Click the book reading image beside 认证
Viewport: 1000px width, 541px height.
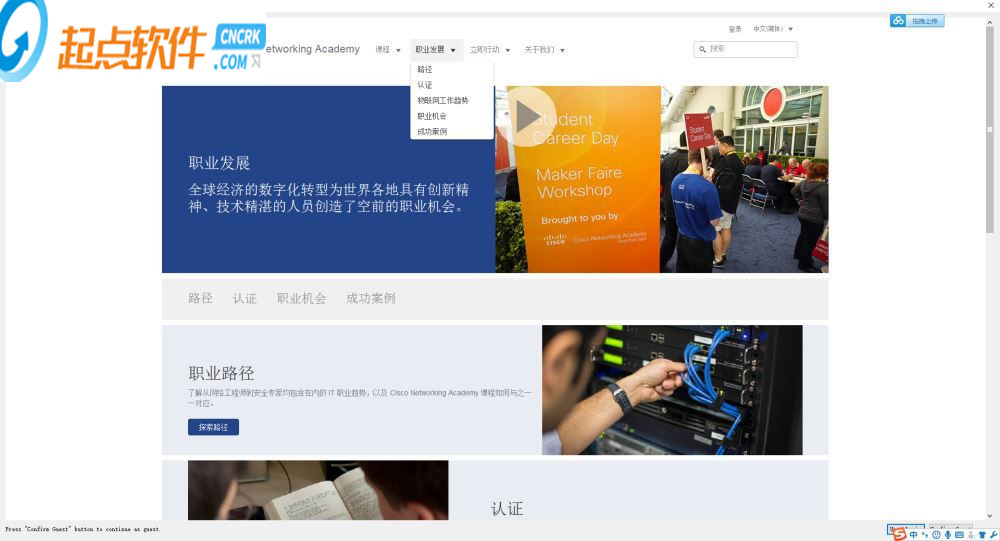[318, 490]
